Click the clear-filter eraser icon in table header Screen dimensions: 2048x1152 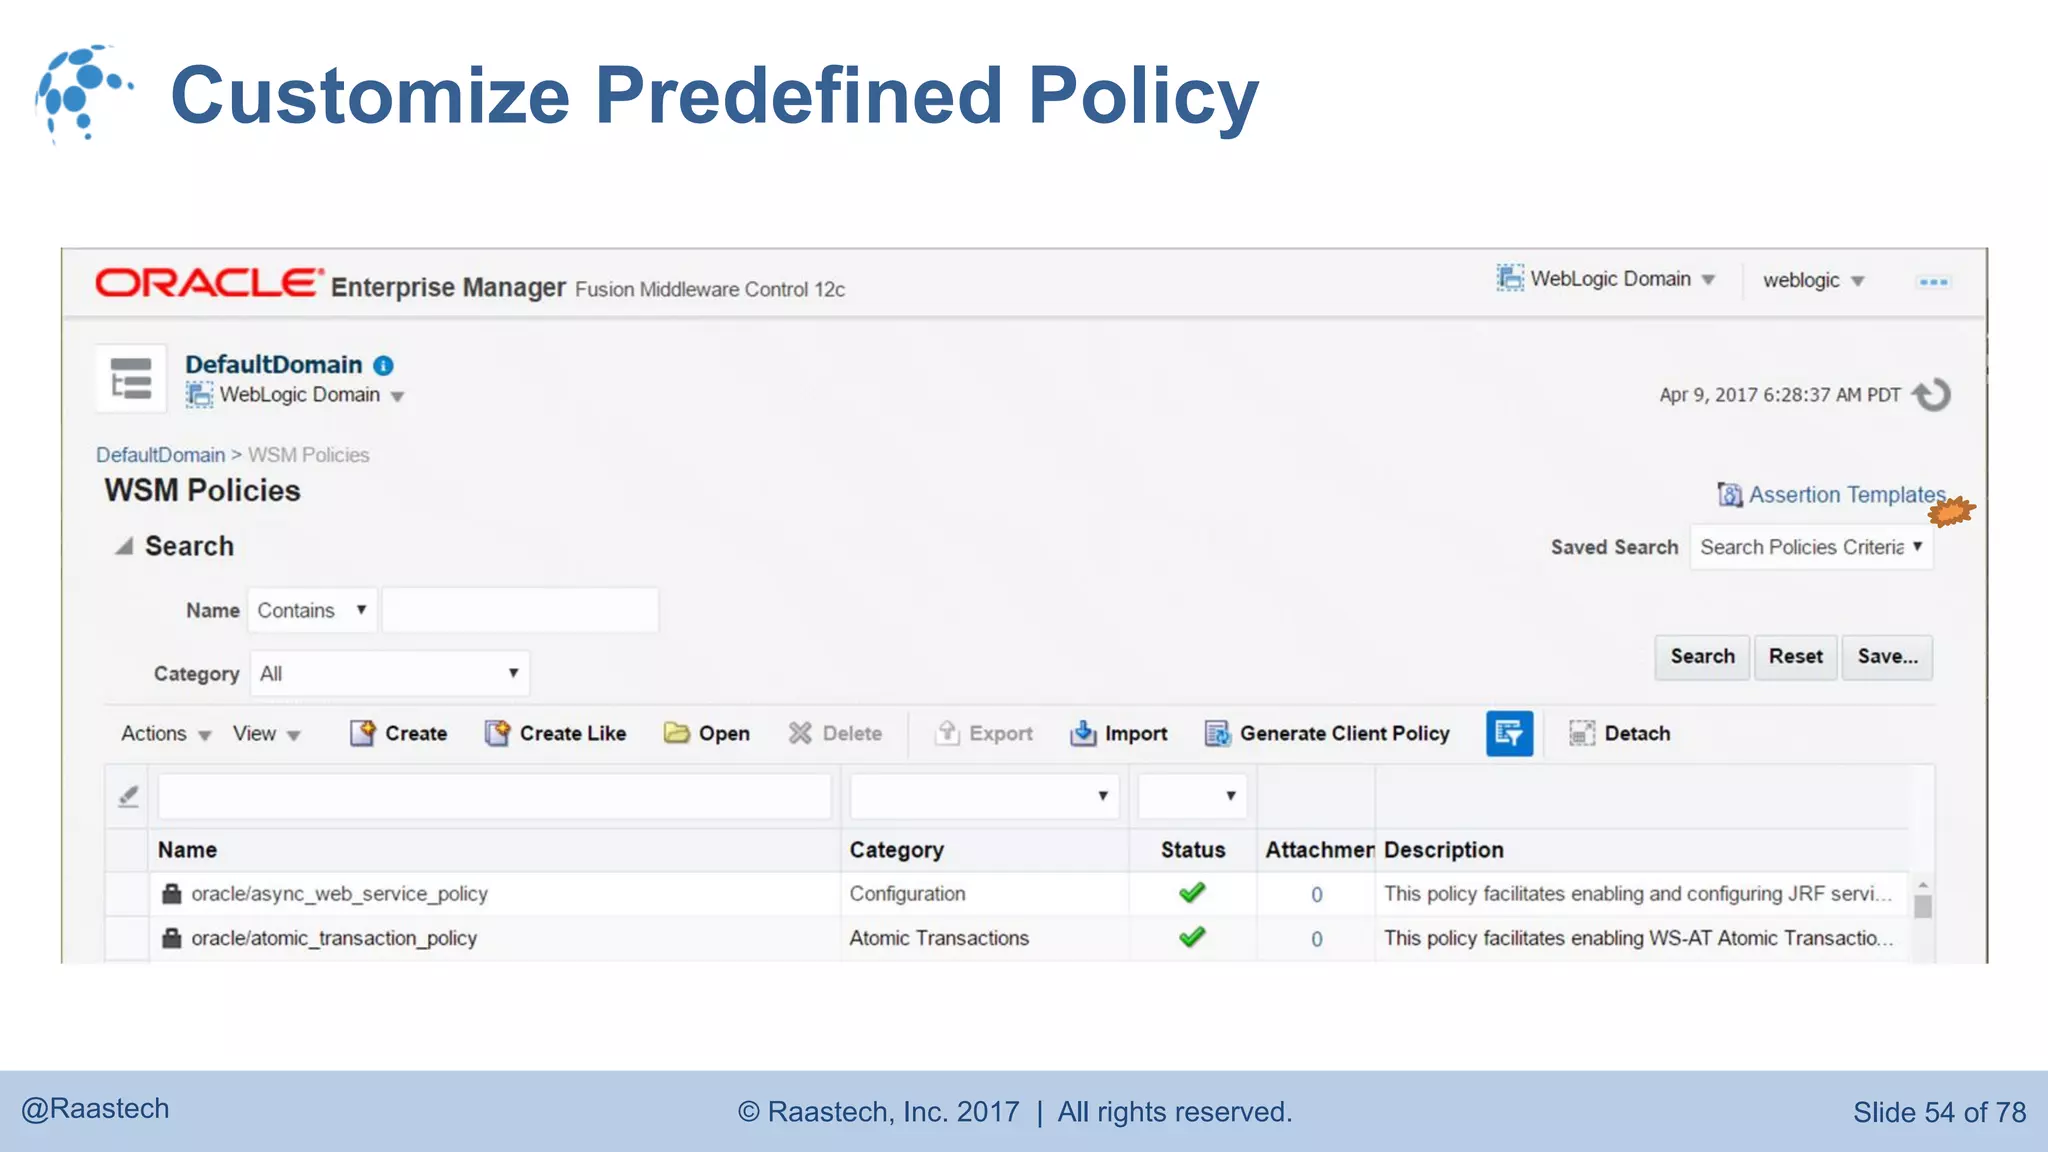pos(128,797)
